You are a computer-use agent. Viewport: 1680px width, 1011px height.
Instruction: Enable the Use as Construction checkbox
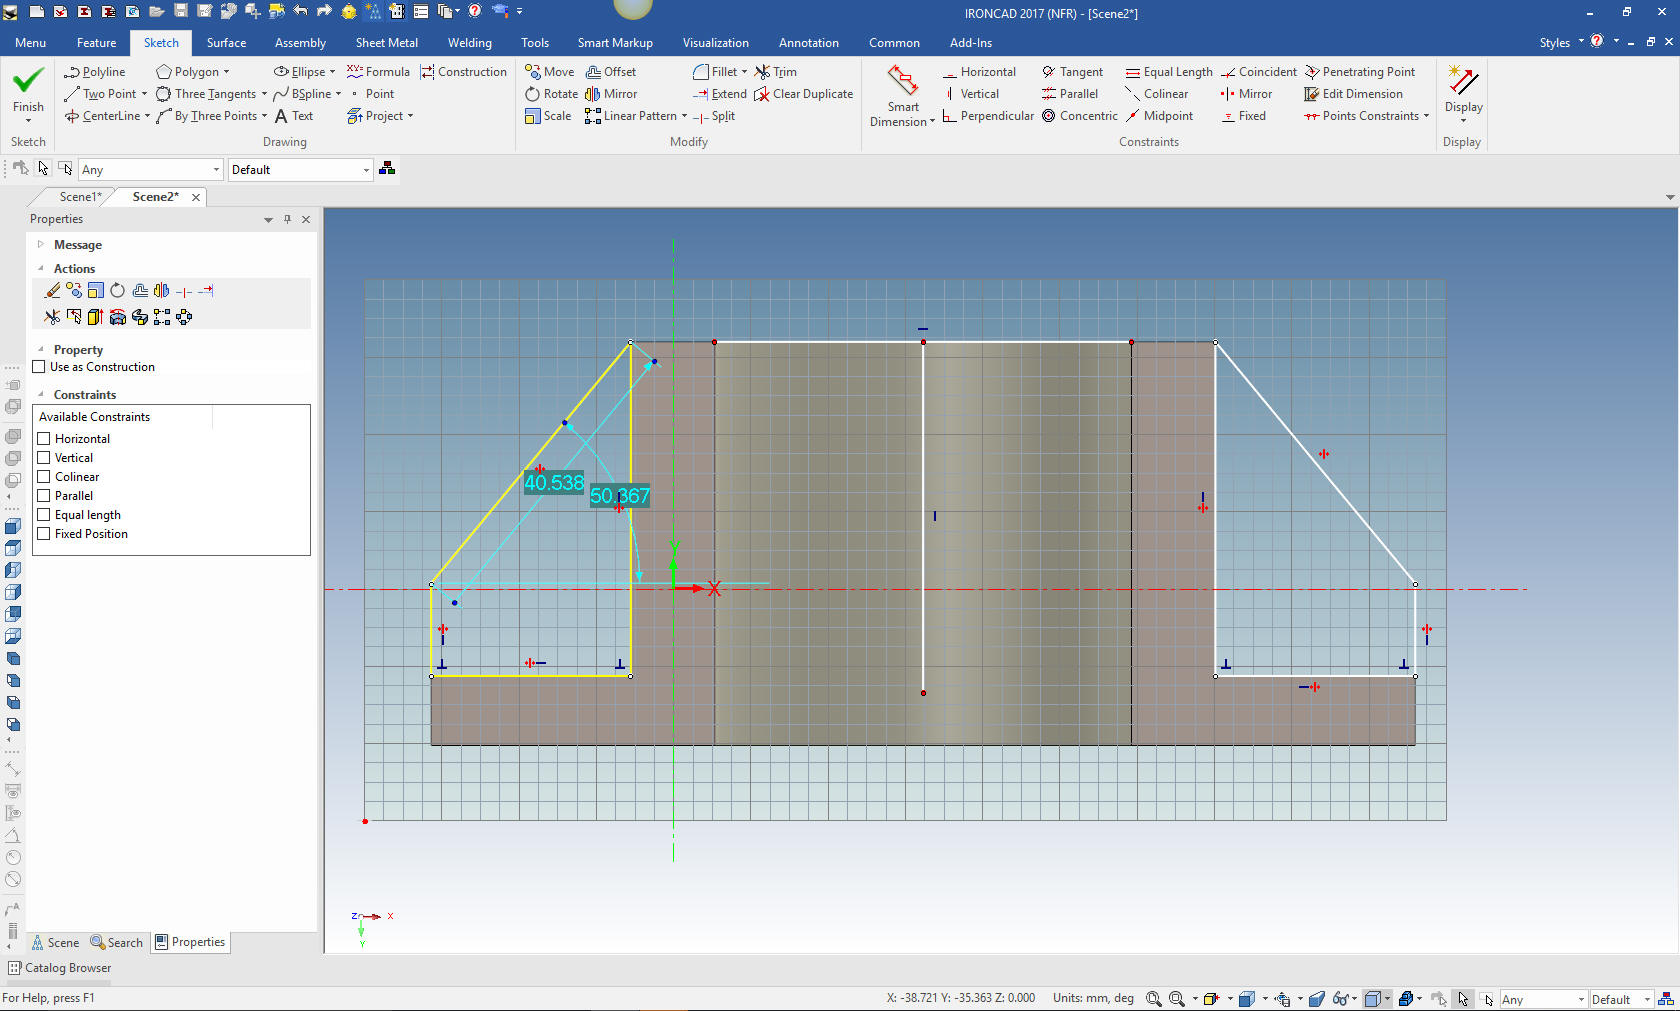click(39, 367)
